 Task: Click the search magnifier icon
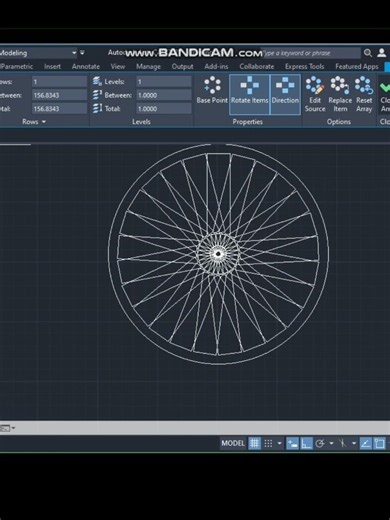(x=367, y=53)
